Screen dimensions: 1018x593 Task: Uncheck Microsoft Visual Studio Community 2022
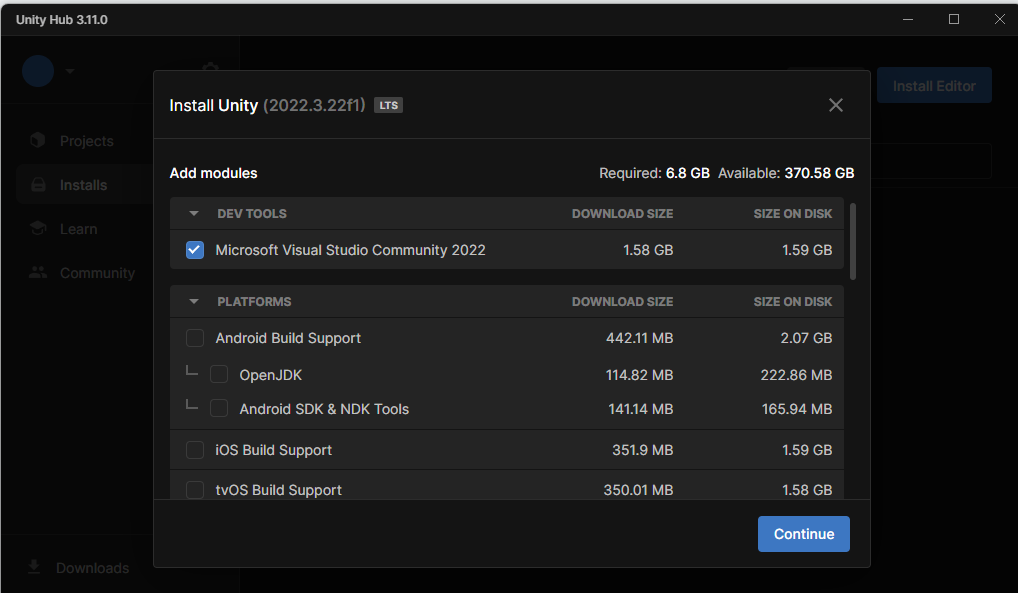pos(195,250)
